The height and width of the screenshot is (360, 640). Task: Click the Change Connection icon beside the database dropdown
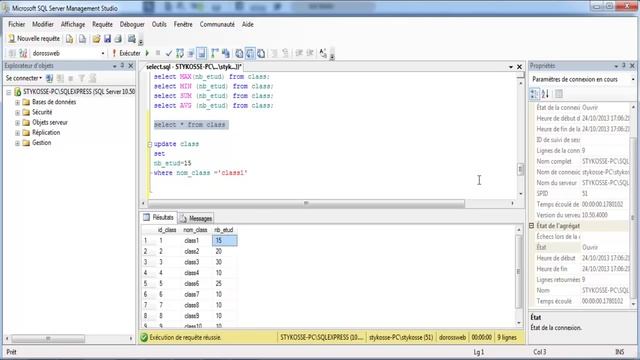coord(23,53)
